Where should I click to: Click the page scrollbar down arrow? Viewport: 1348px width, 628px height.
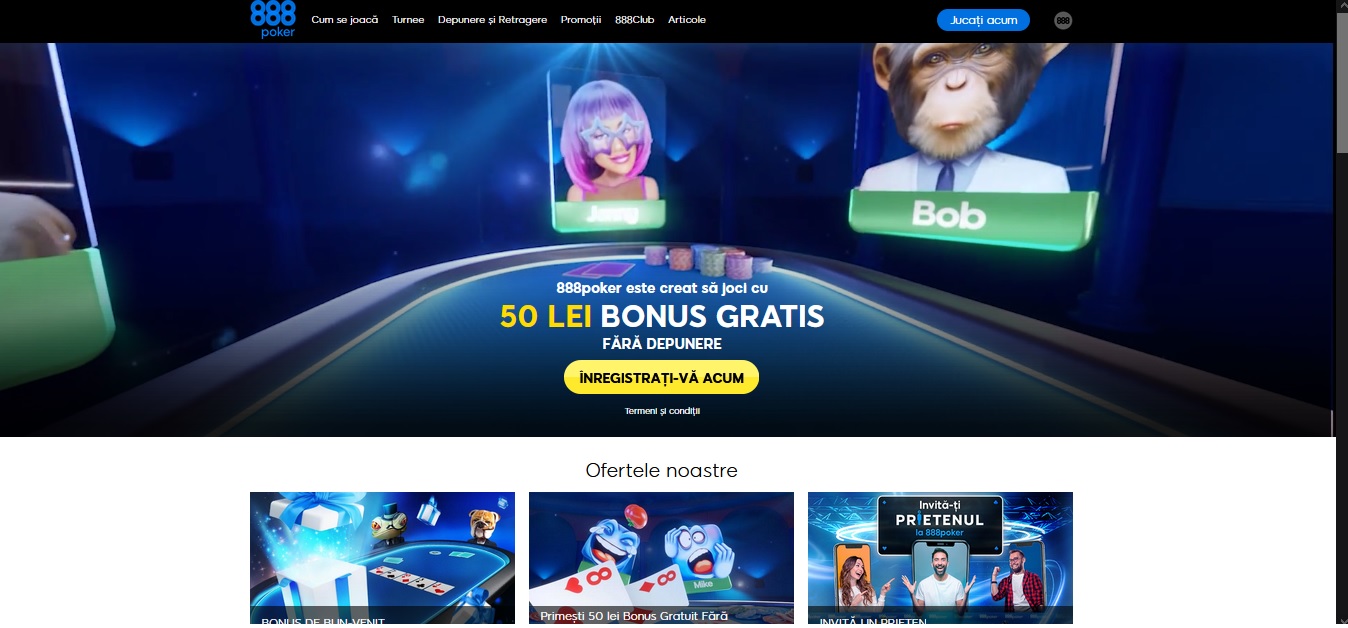[1342, 621]
